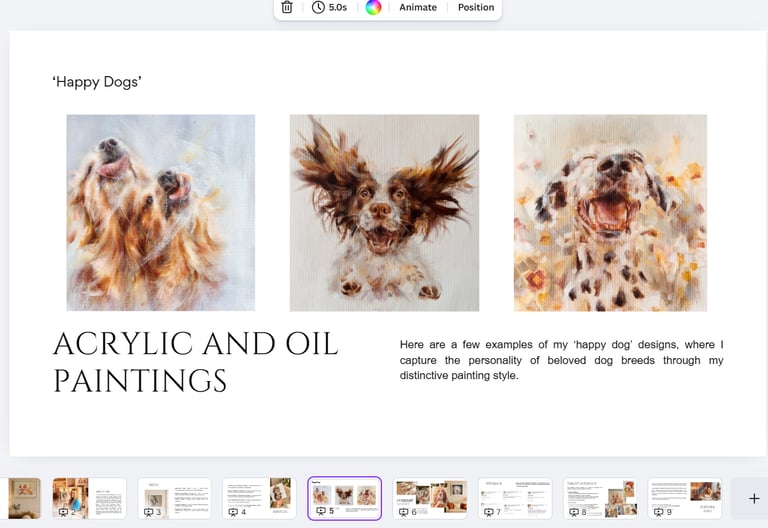Image resolution: width=768 pixels, height=528 pixels.
Task: Go to page 4 thumbnail
Action: click(259, 498)
